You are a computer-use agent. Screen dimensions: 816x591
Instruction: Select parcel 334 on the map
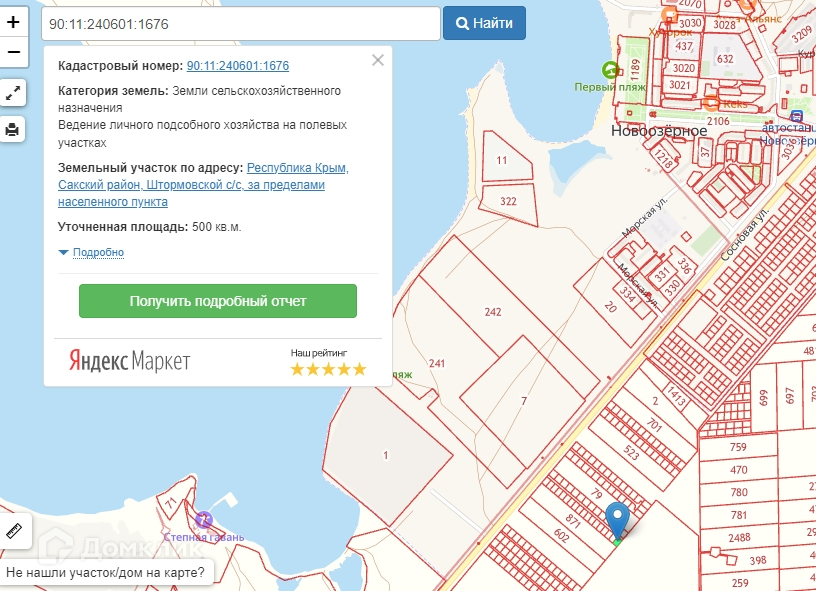[x=628, y=294]
